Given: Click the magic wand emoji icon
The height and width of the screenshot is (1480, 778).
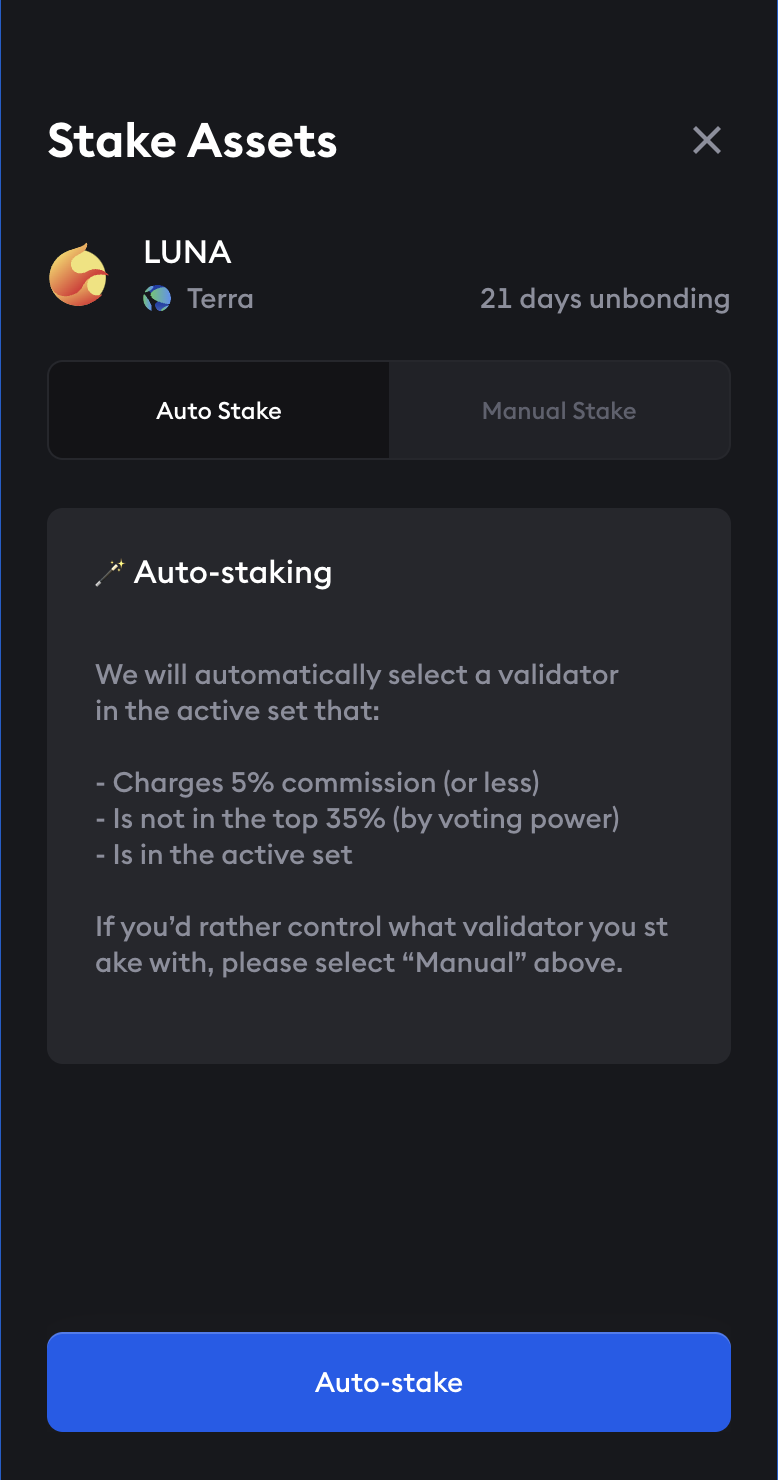Looking at the screenshot, I should [109, 573].
